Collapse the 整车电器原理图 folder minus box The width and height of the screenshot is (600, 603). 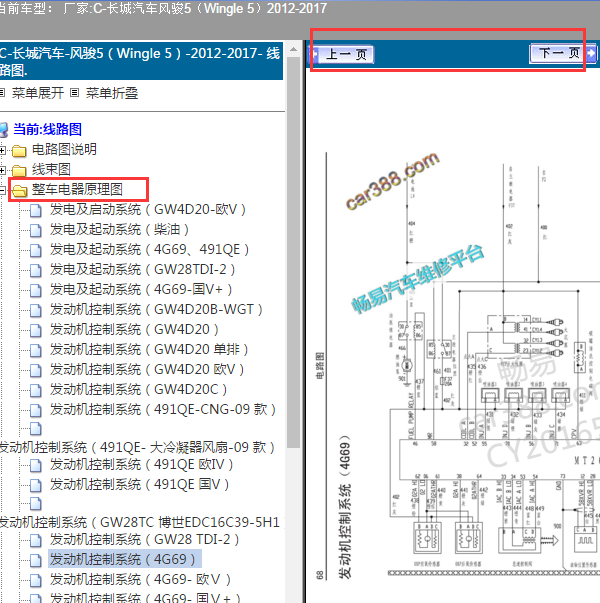click(x=2, y=189)
